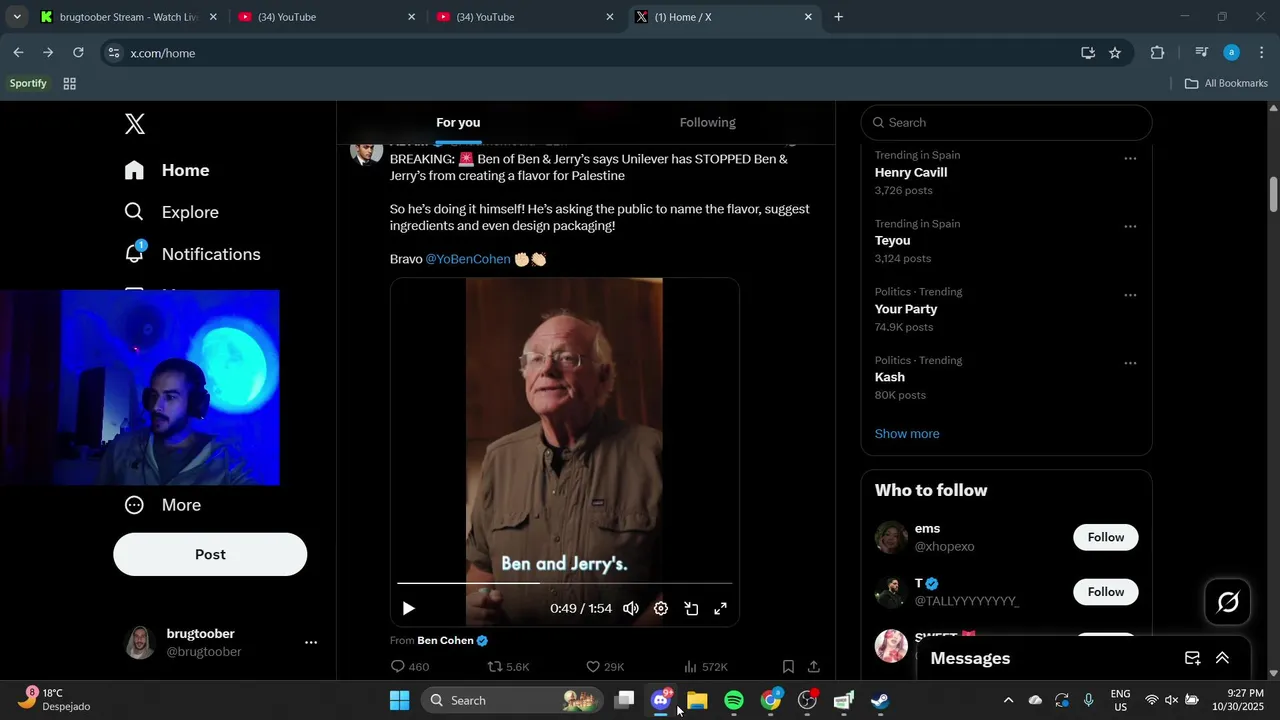Image resolution: width=1280 pixels, height=720 pixels.
Task: Compose new message in Messages drawer
Action: tap(1192, 658)
